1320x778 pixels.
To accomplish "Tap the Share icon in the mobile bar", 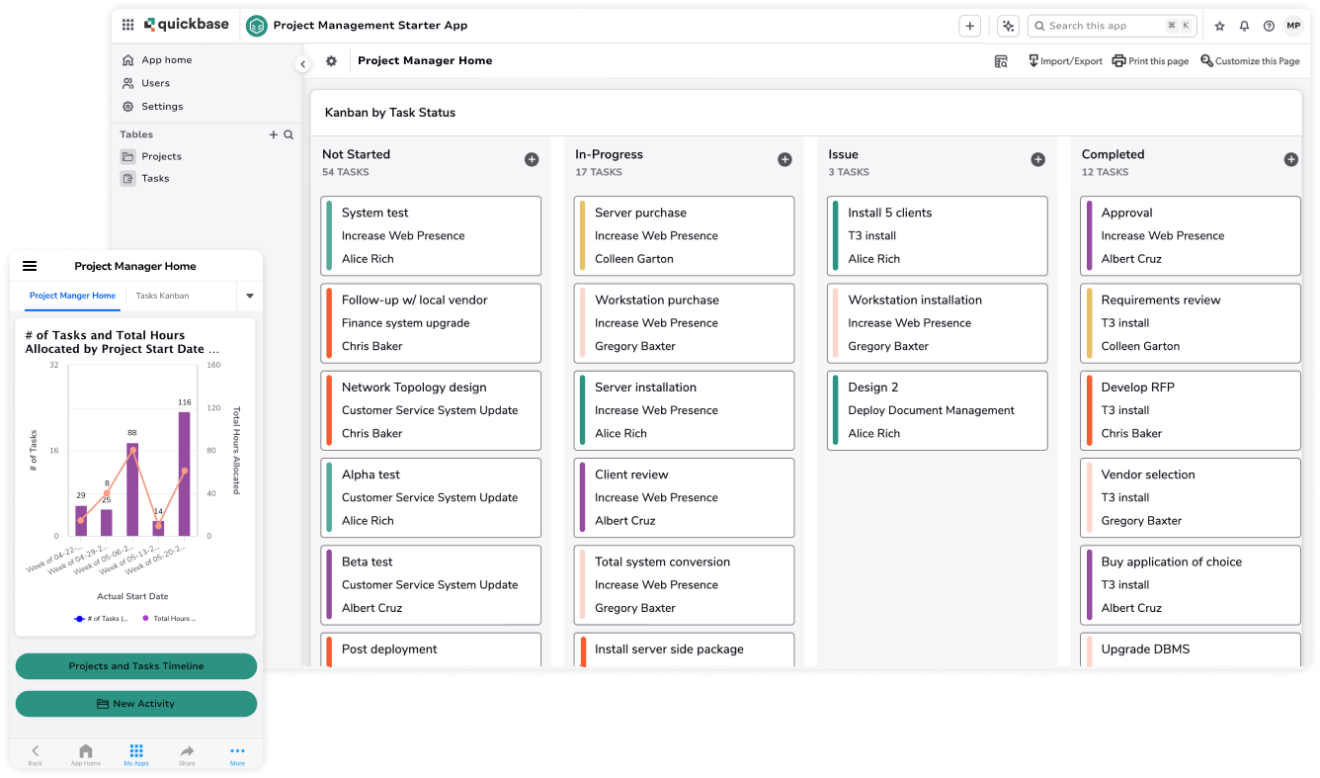I will pyautogui.click(x=186, y=753).
